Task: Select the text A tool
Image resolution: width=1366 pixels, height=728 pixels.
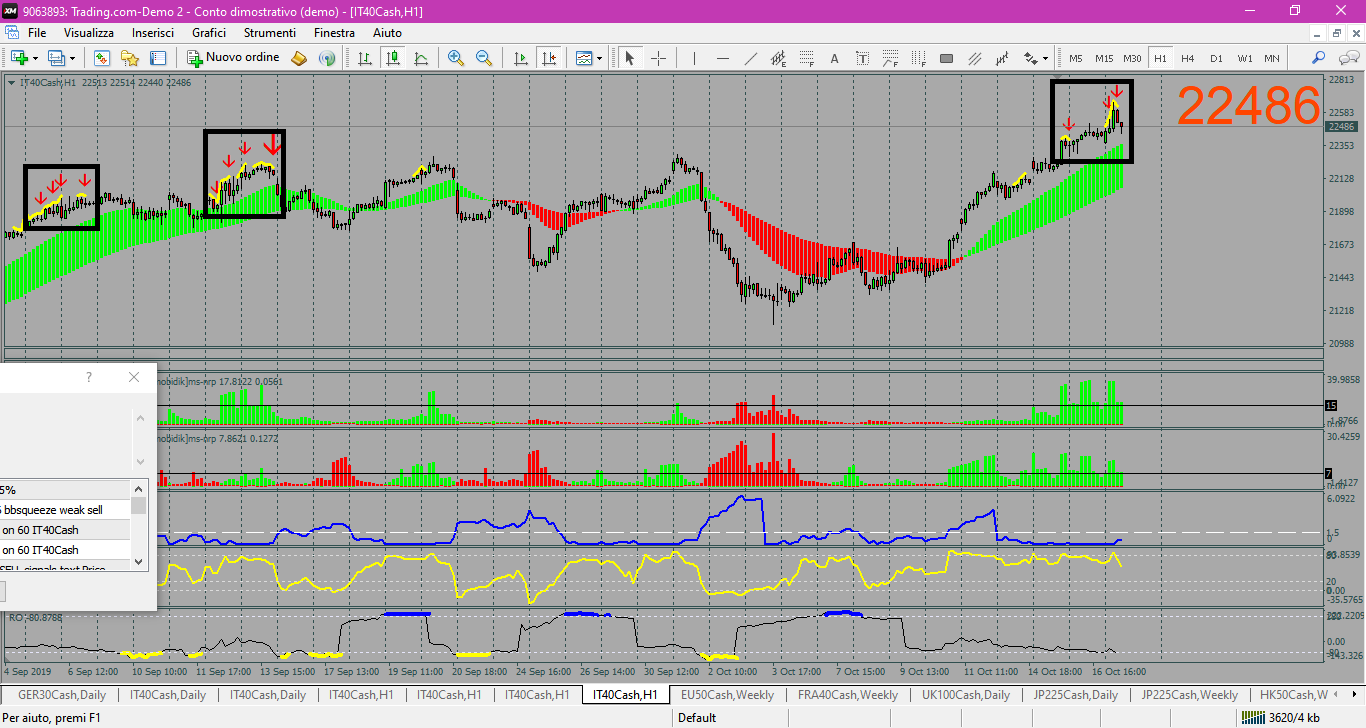Action: tap(834, 58)
